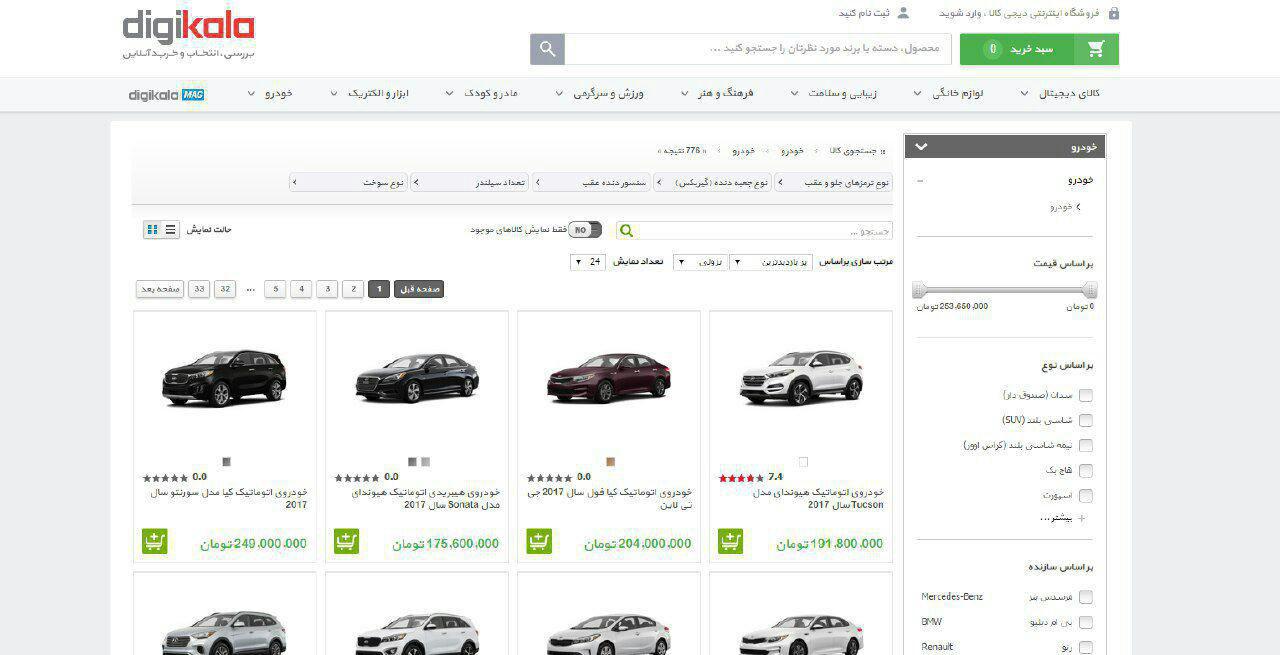Click the price slider maximum handle

coord(920,290)
